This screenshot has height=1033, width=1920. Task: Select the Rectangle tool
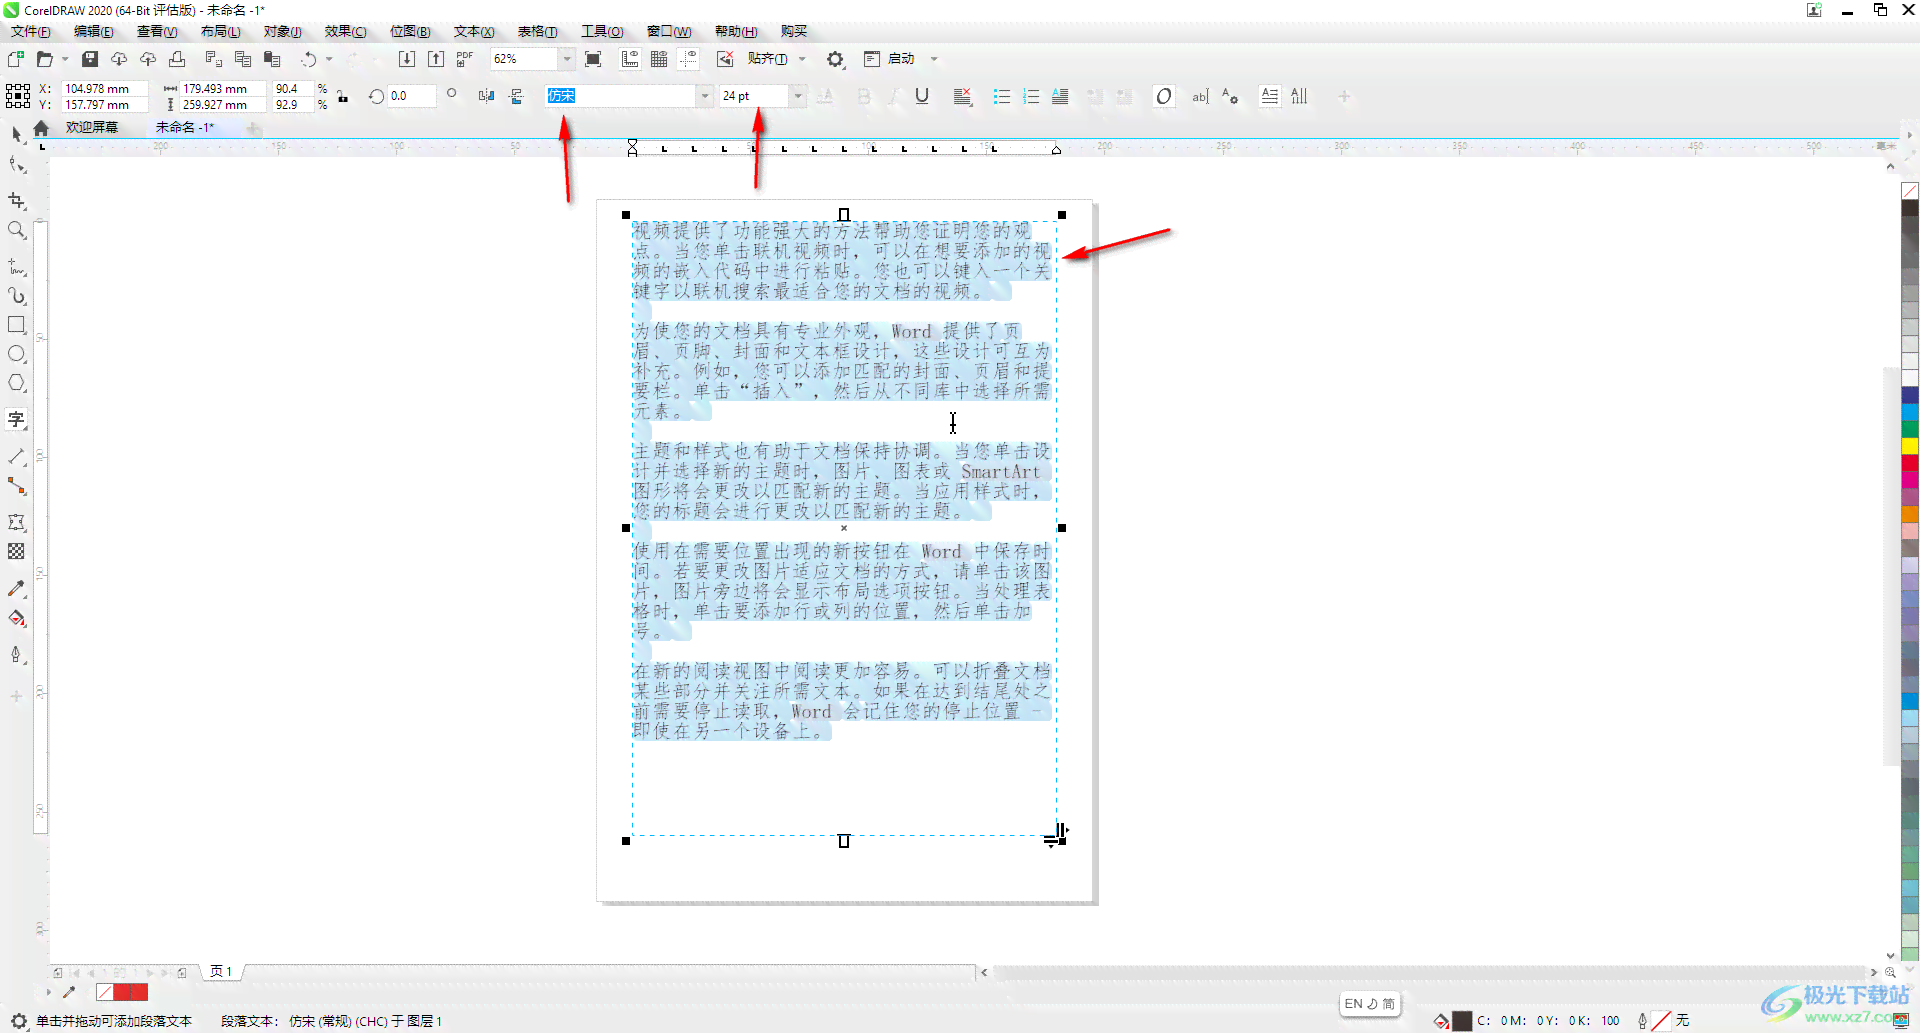(x=16, y=325)
